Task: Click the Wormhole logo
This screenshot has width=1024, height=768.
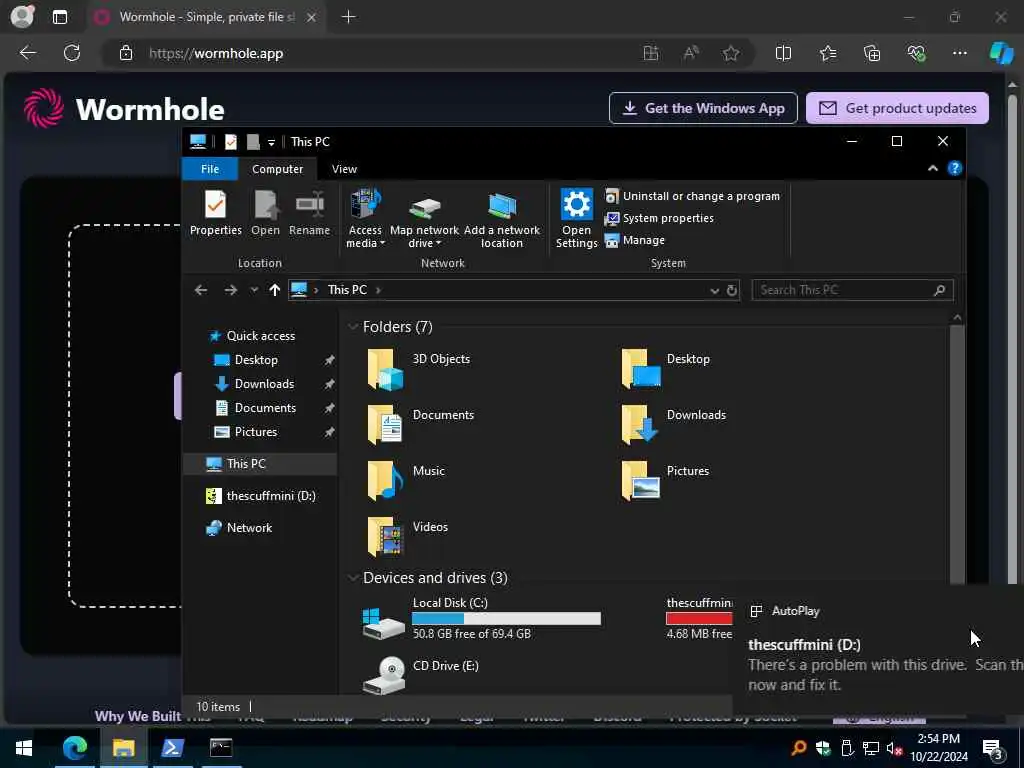Action: click(x=124, y=108)
